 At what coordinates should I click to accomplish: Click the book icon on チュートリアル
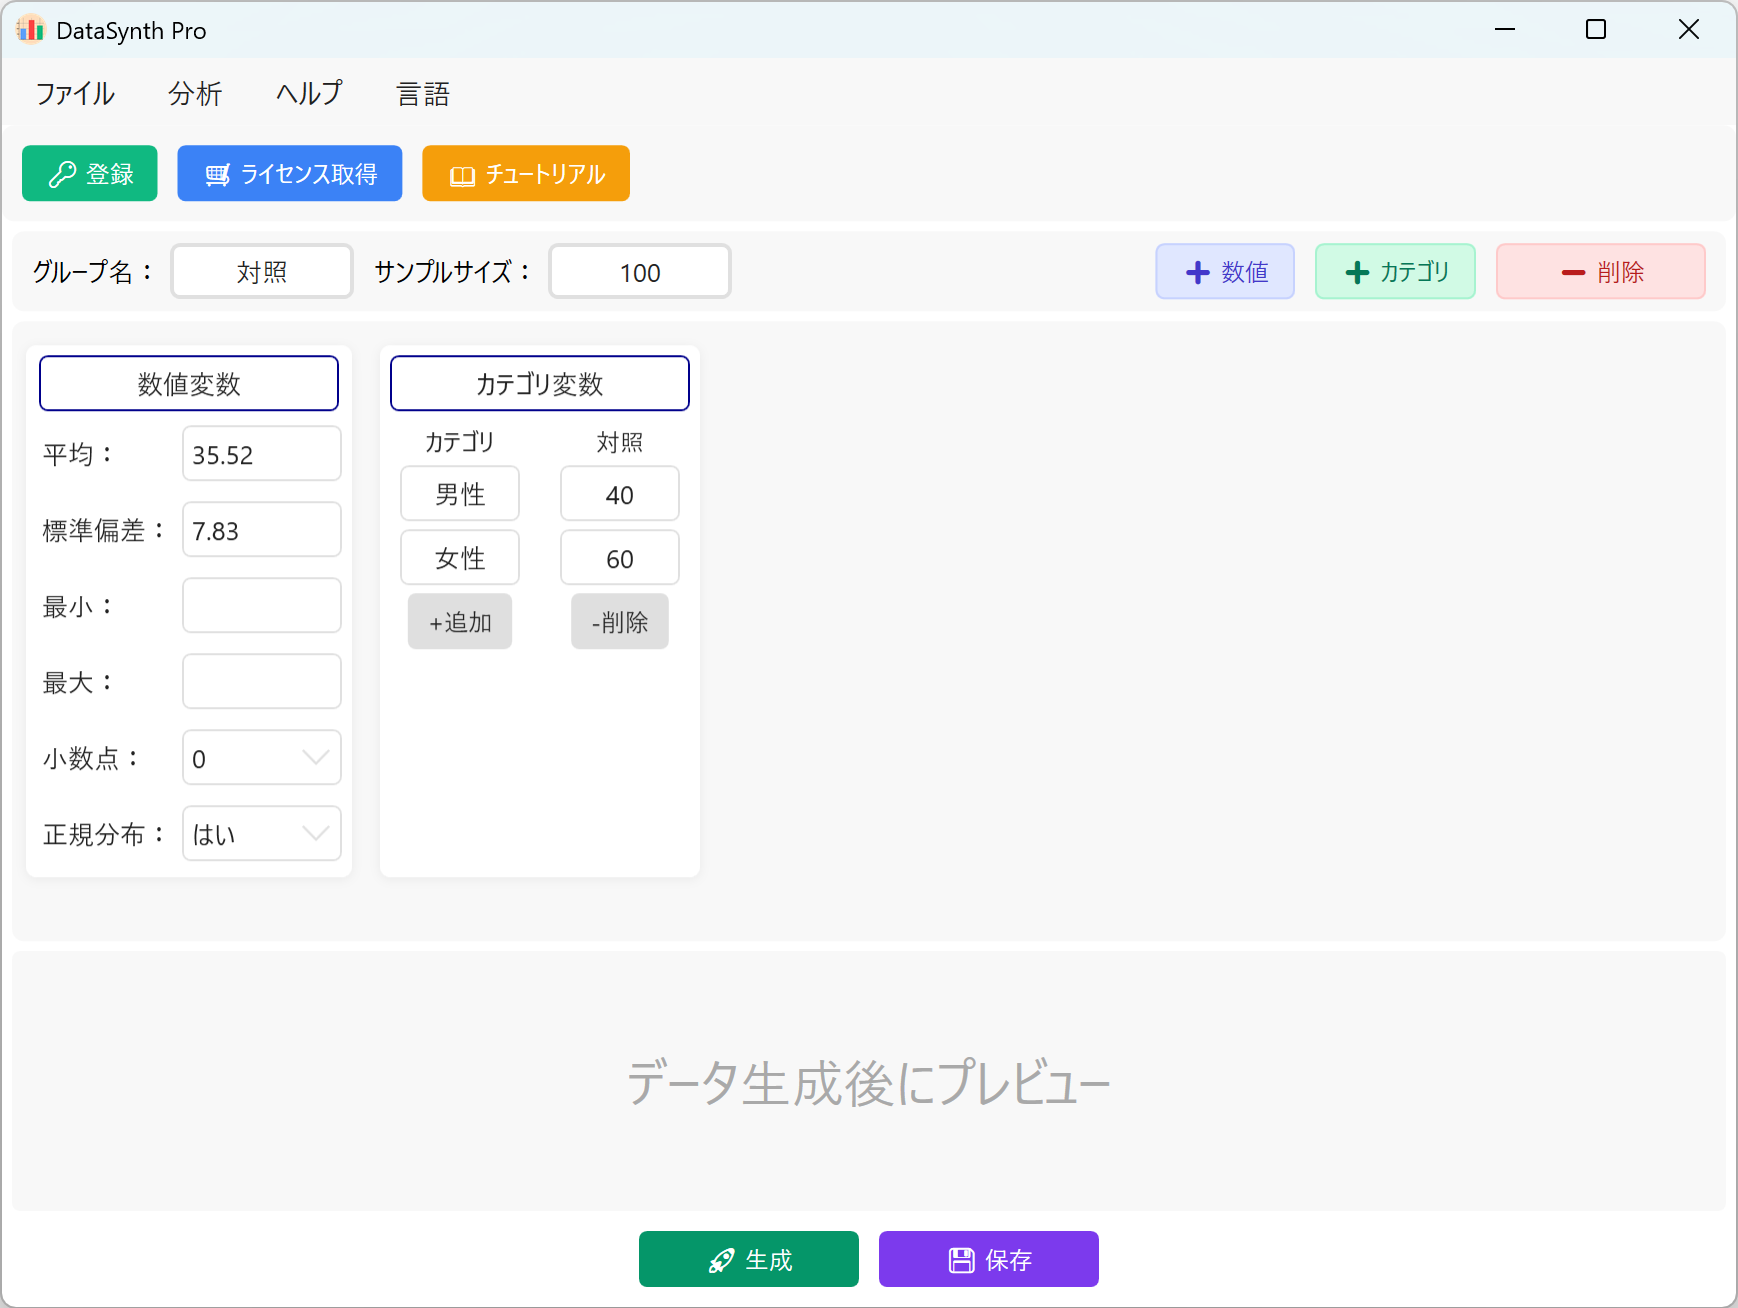coord(462,176)
